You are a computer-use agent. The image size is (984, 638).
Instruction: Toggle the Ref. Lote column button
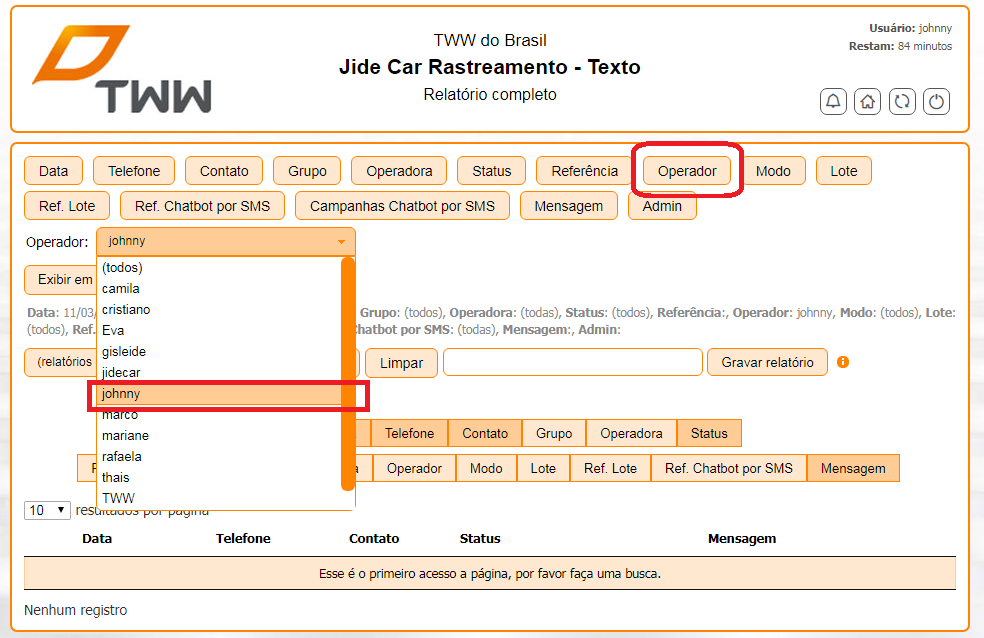tap(610, 469)
